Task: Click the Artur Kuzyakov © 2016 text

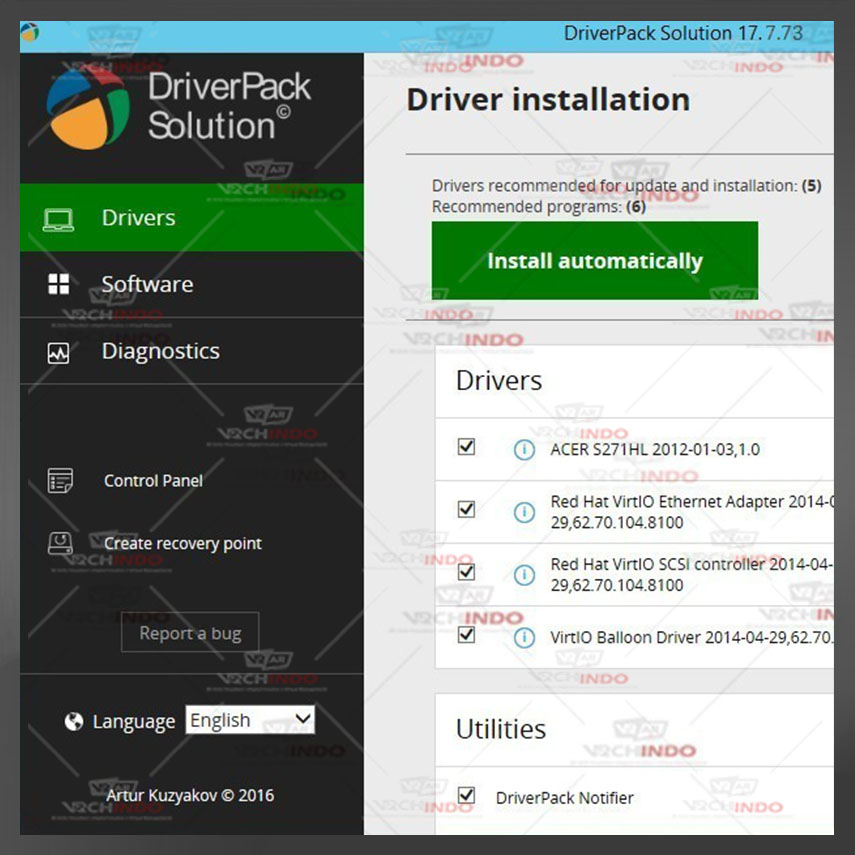Action: point(190,796)
